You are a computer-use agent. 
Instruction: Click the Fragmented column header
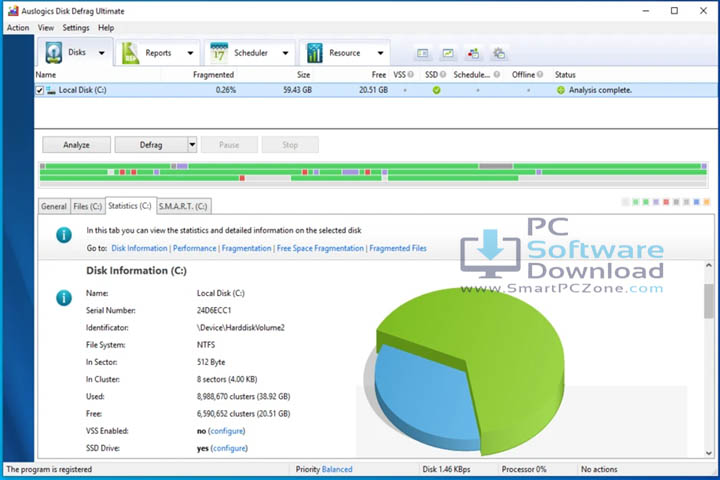pyautogui.click(x=213, y=74)
